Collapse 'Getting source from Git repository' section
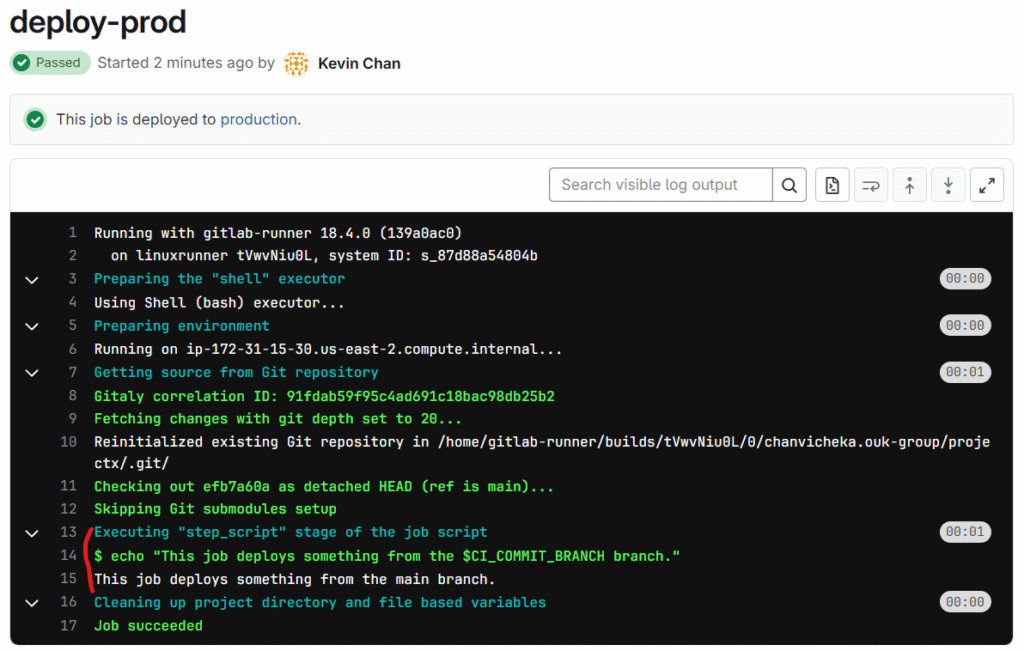Image resolution: width=1024 pixels, height=651 pixels. [x=32, y=373]
